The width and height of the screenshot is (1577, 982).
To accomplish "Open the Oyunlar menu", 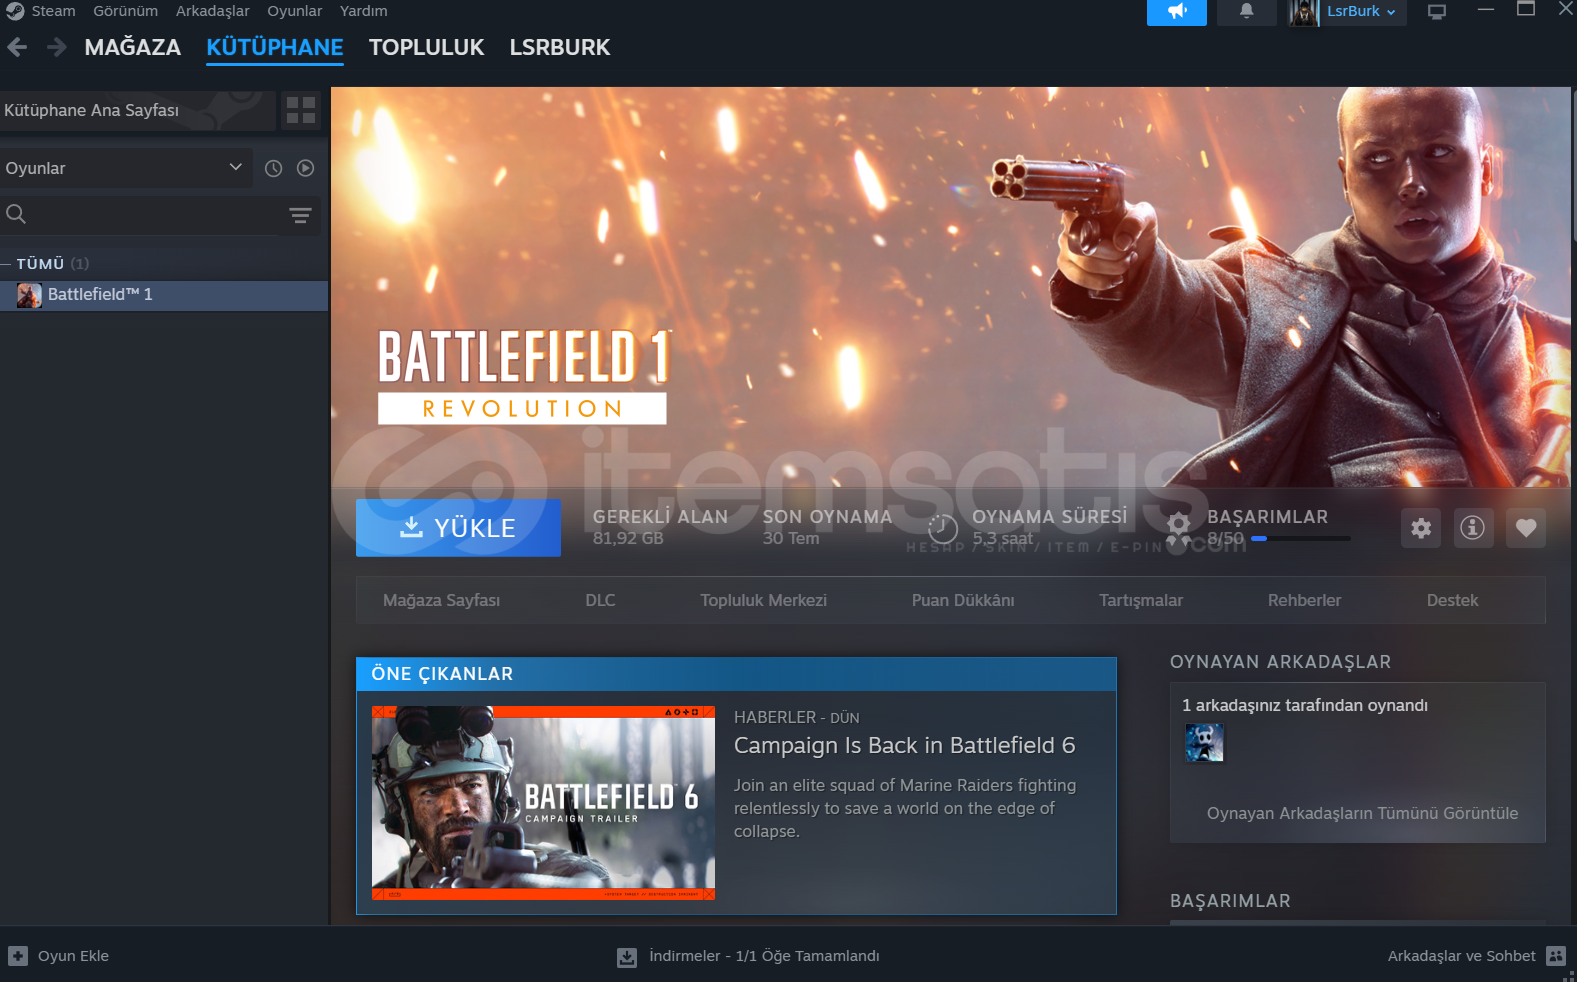I will 294,11.
